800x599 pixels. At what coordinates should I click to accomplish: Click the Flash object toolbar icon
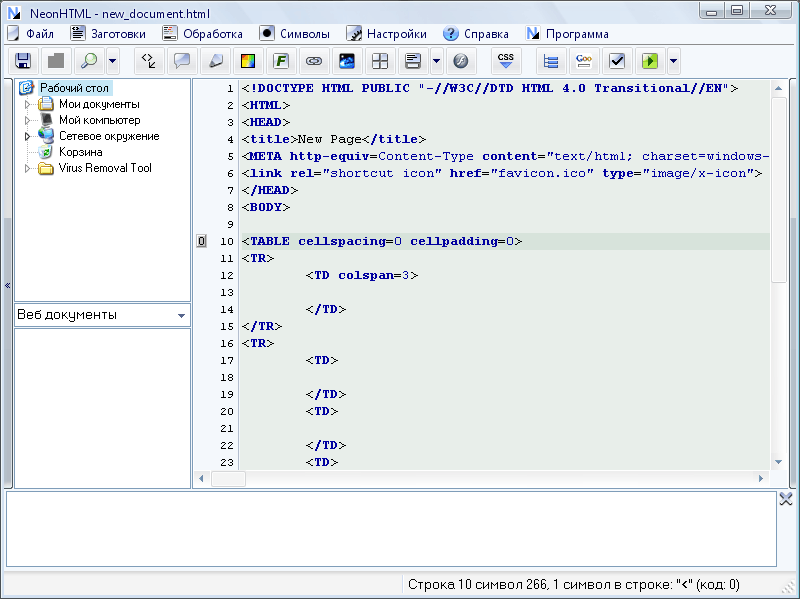(461, 61)
